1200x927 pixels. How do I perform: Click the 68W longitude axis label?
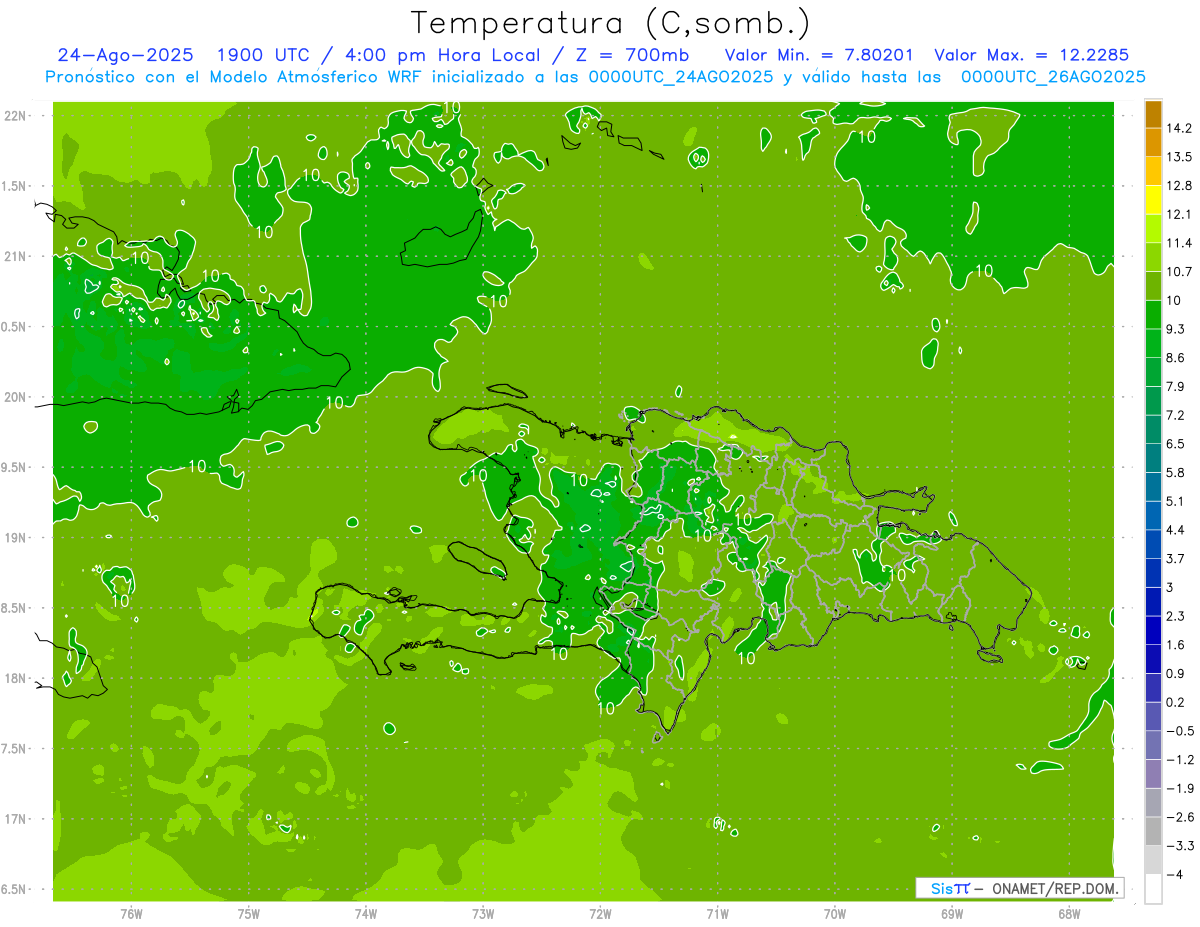point(1069,914)
